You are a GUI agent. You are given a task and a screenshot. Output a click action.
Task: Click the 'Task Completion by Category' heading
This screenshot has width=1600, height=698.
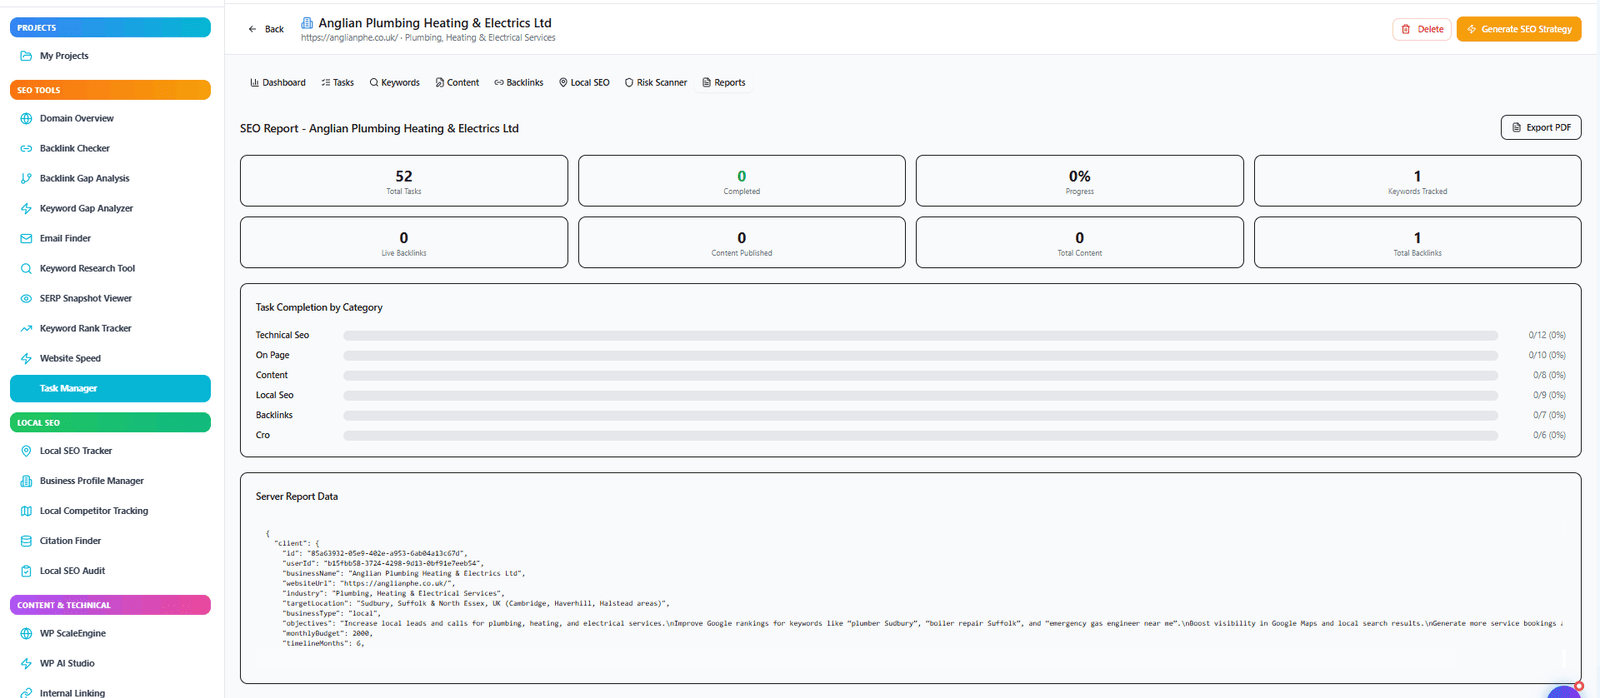319,308
